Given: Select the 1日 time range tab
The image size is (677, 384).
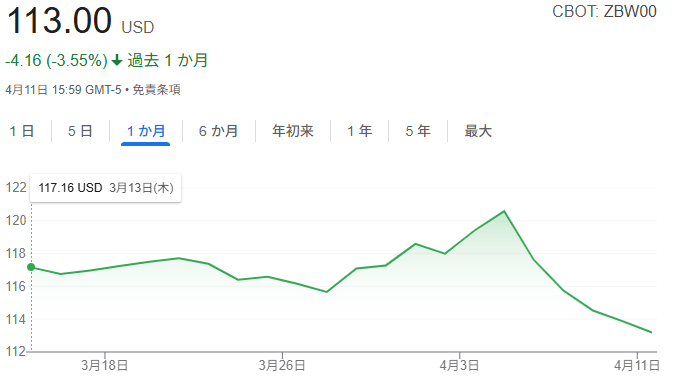Looking at the screenshot, I should 22,131.
